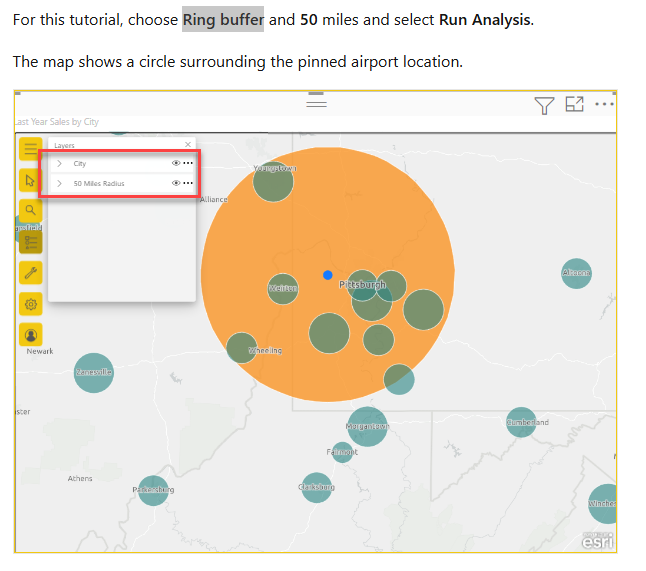Click the visual drag handle lines
Image resolution: width=646 pixels, height=571 pixels.
click(x=316, y=104)
